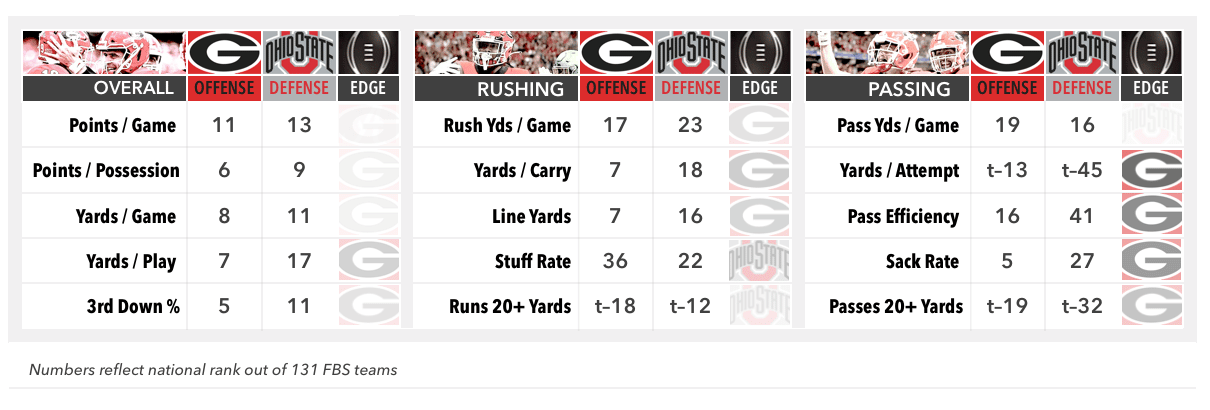The height and width of the screenshot is (410, 1210).
Task: Click the playoff trophy Edge icon in the Passing table
Action: [x=1150, y=53]
